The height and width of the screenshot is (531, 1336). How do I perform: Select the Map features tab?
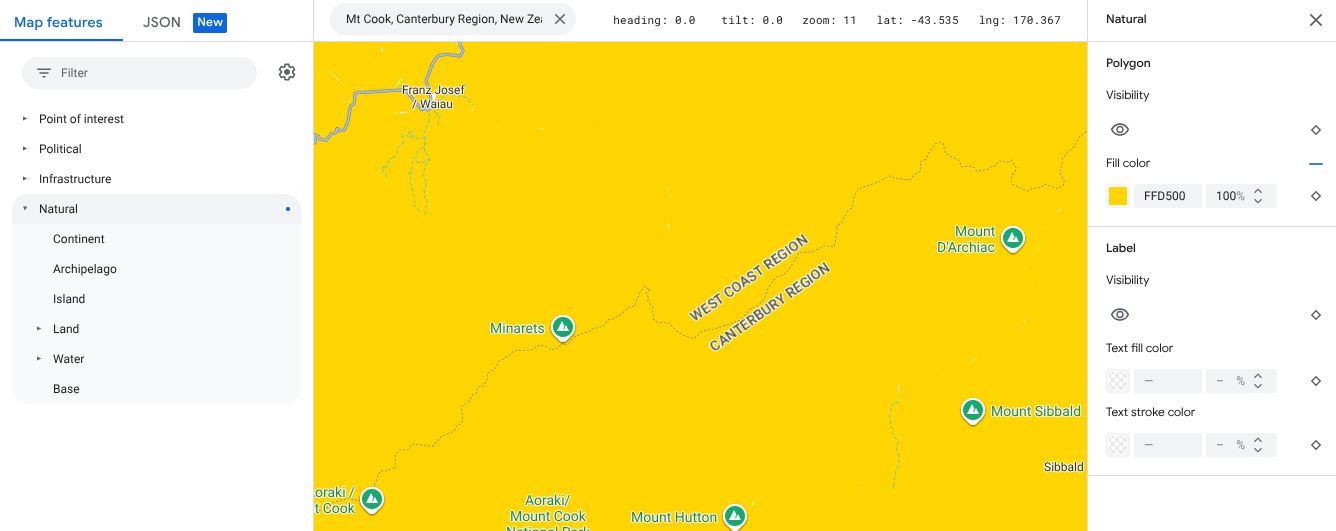[x=58, y=22]
